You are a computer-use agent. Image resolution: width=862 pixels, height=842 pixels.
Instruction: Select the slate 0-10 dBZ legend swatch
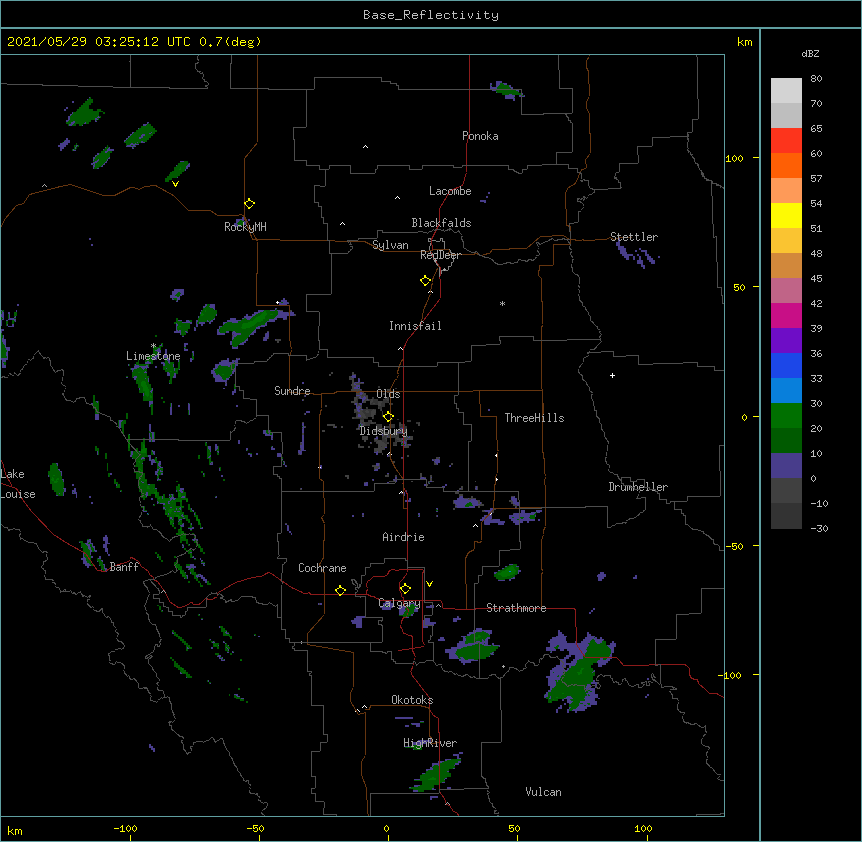(x=786, y=466)
